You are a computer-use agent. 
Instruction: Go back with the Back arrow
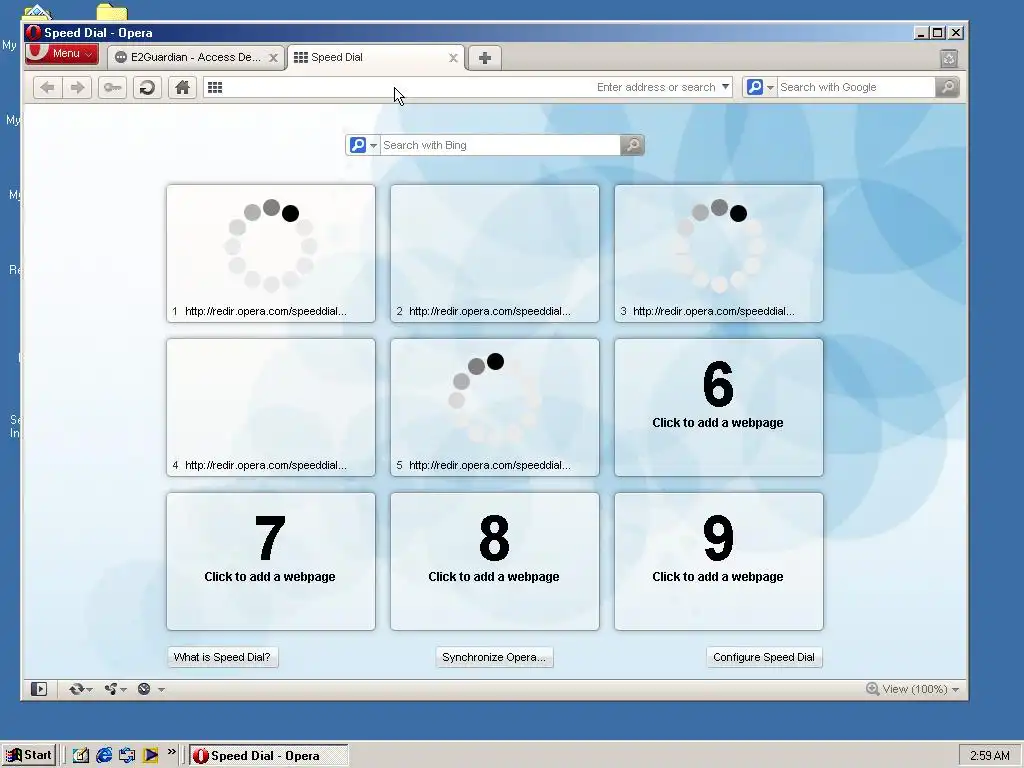pos(47,88)
